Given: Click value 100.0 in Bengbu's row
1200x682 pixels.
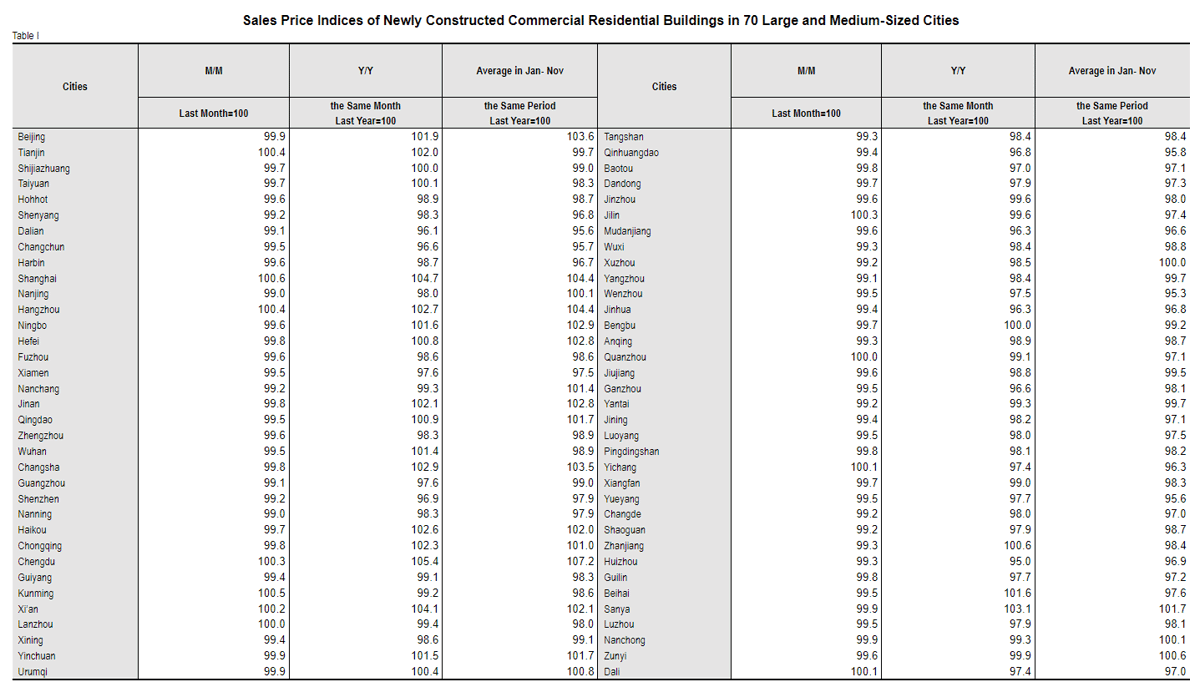Looking at the screenshot, I should click(x=1018, y=326).
